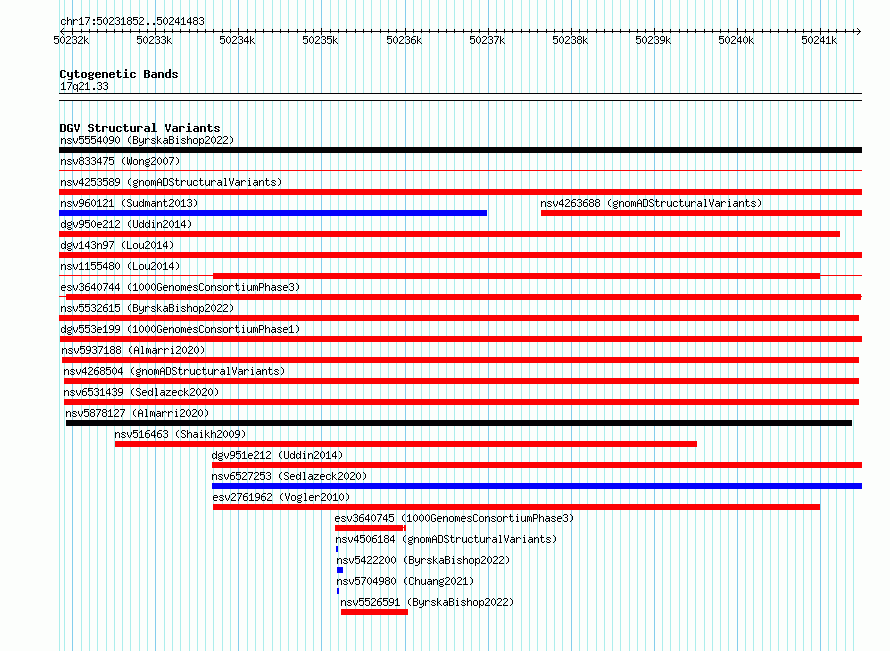Click the 50234k ruler tick label
This screenshot has height=651, width=890.
237,40
